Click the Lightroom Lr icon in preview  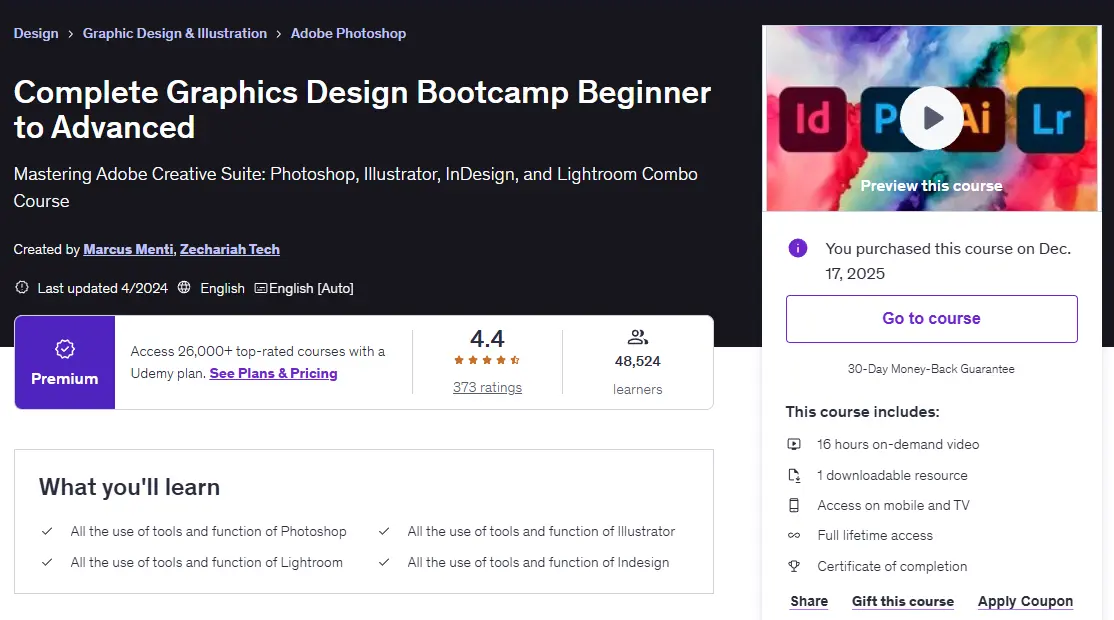1051,119
